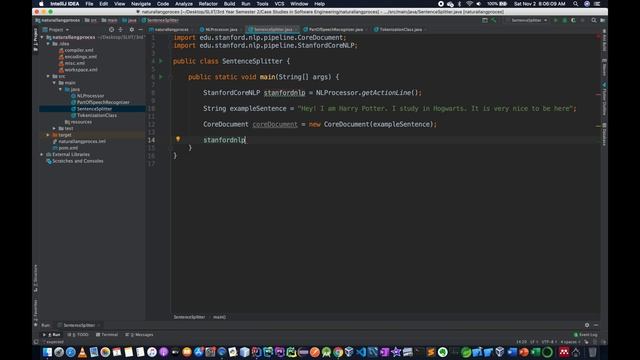Switch to naturallangproces editor tab
640x360 pixels.
[x=171, y=29]
